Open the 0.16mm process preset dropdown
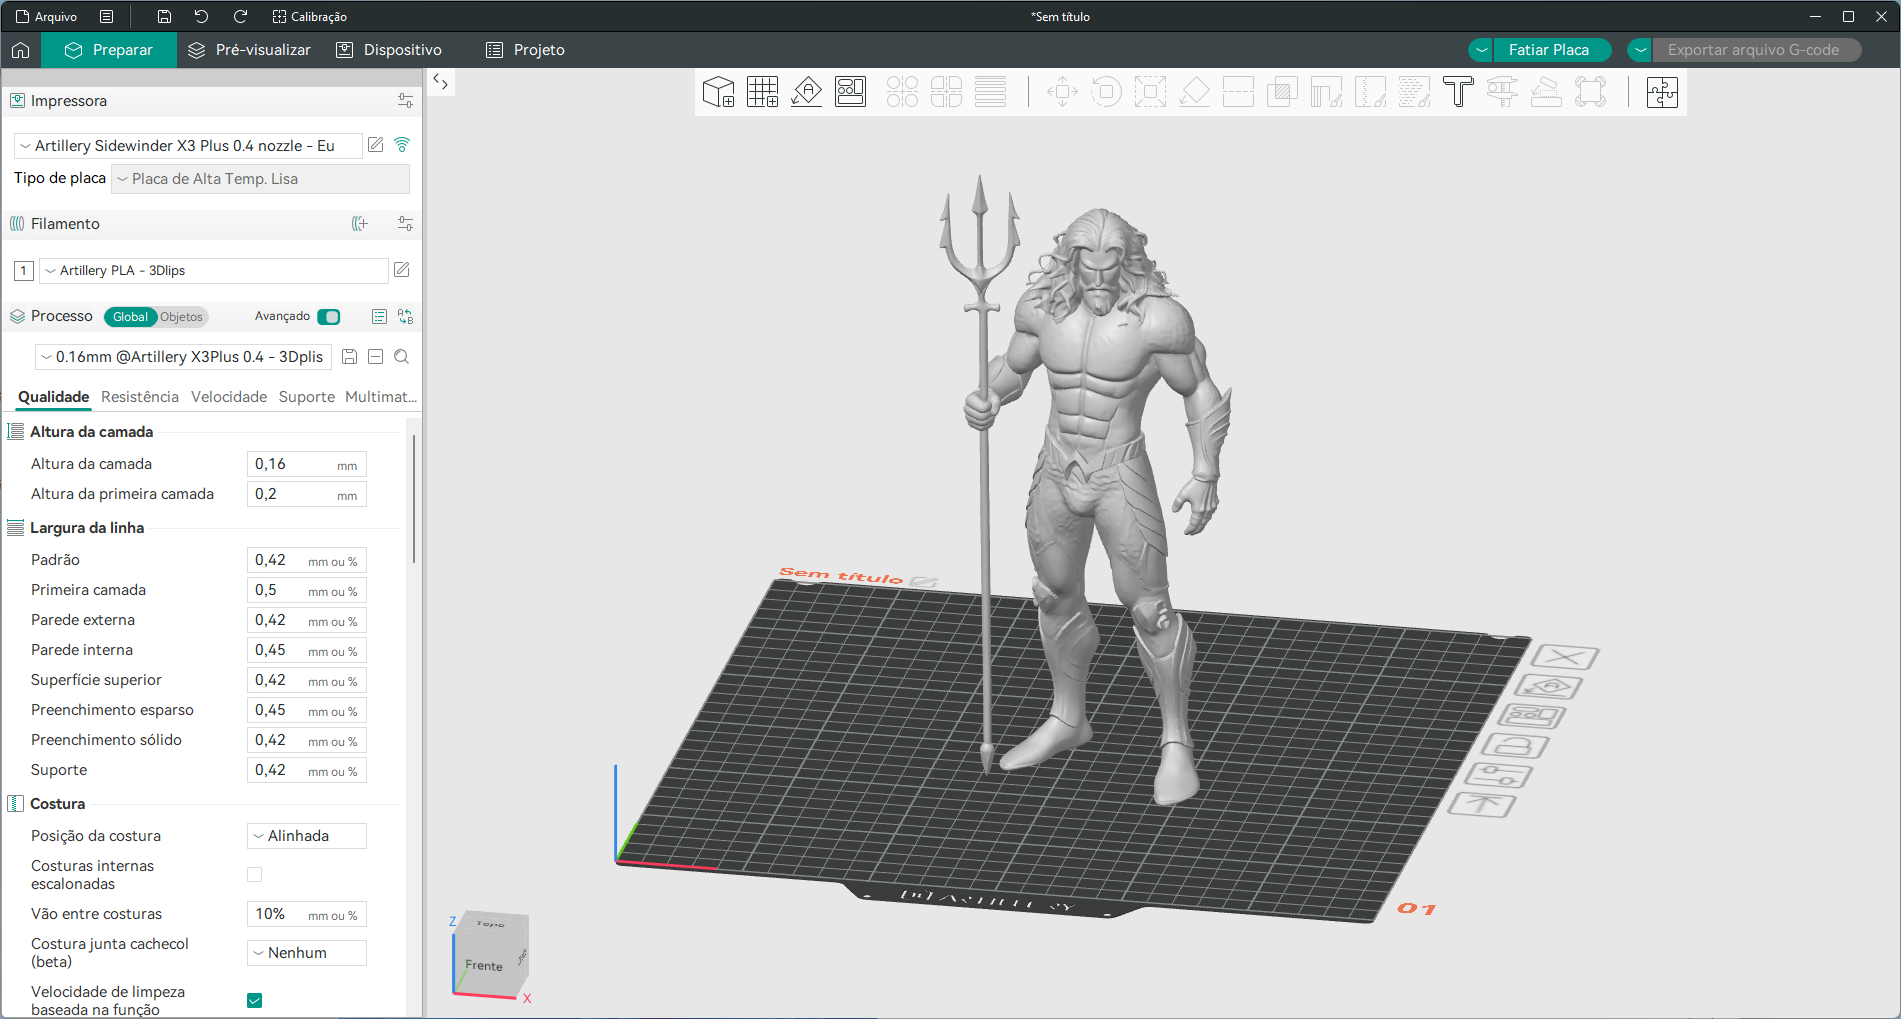 pos(183,357)
